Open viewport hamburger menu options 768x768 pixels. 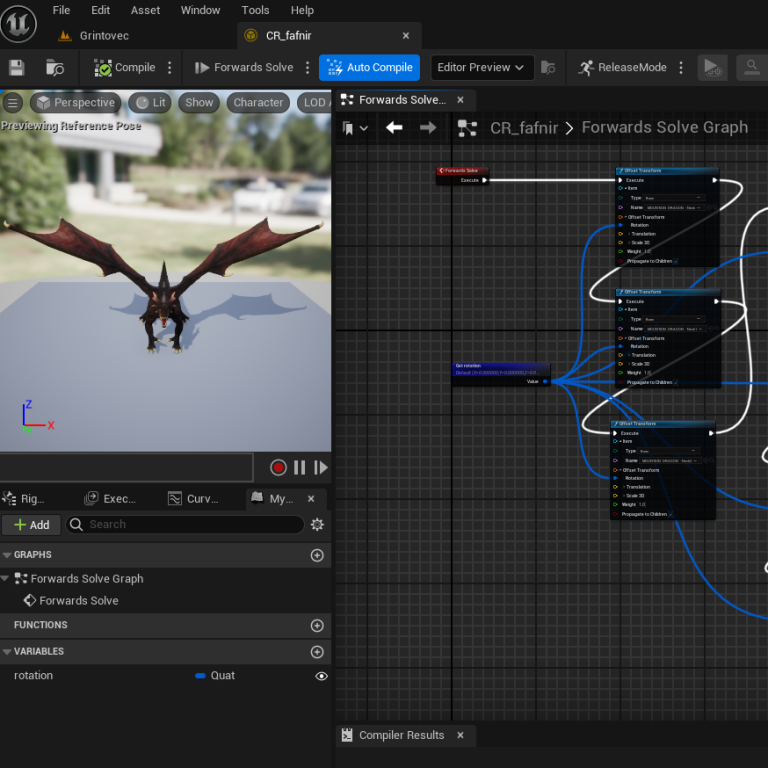coord(13,102)
